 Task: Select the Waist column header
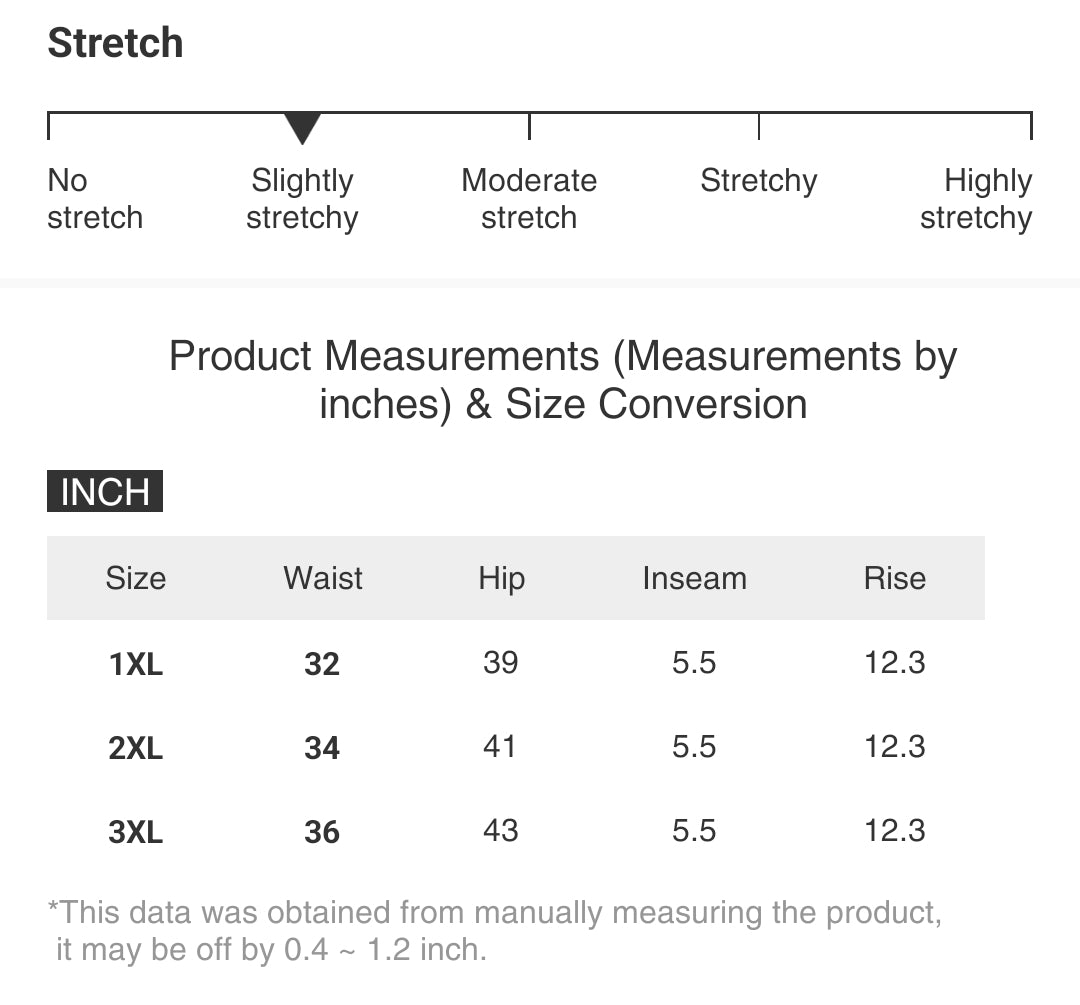coord(323,578)
